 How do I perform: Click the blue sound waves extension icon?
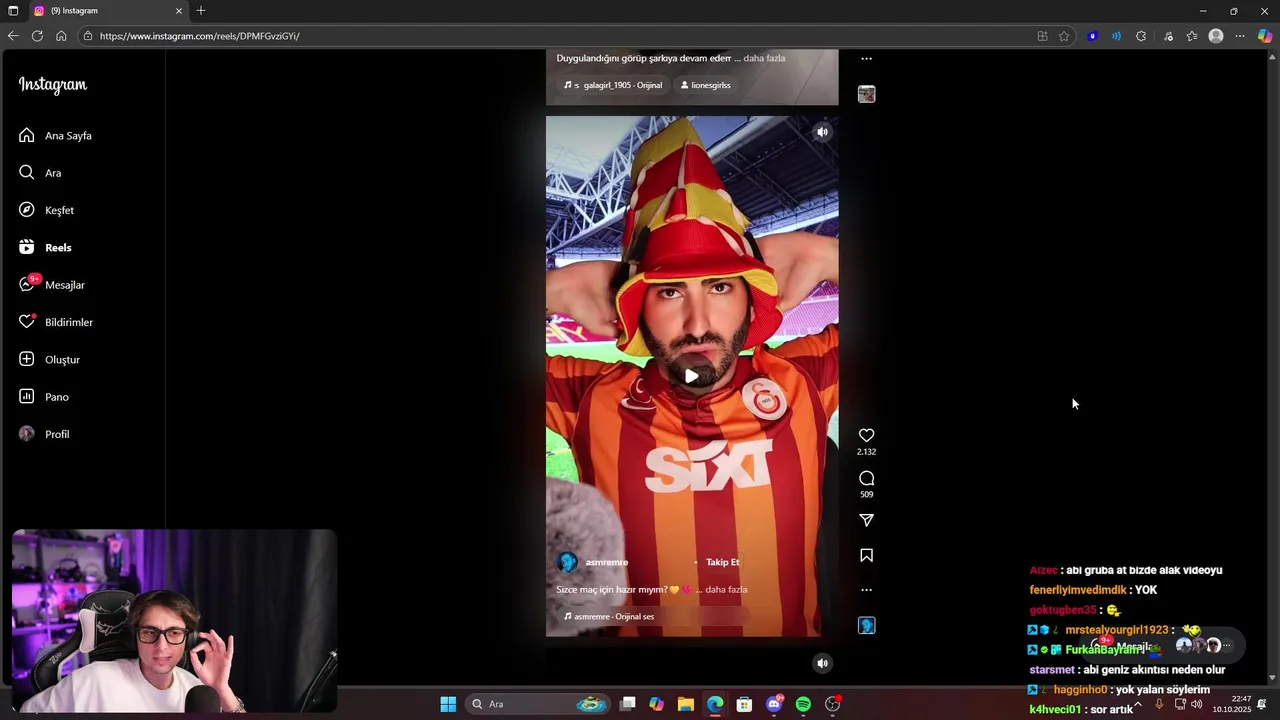pos(1116,36)
